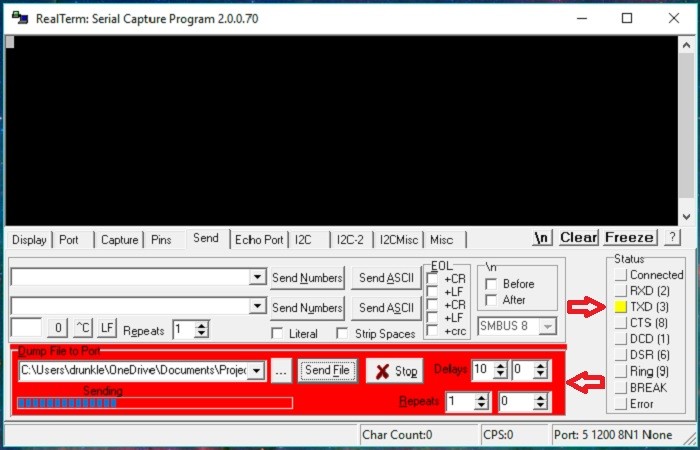The image size is (700, 450).
Task: Open the Capture tab
Action: point(119,240)
